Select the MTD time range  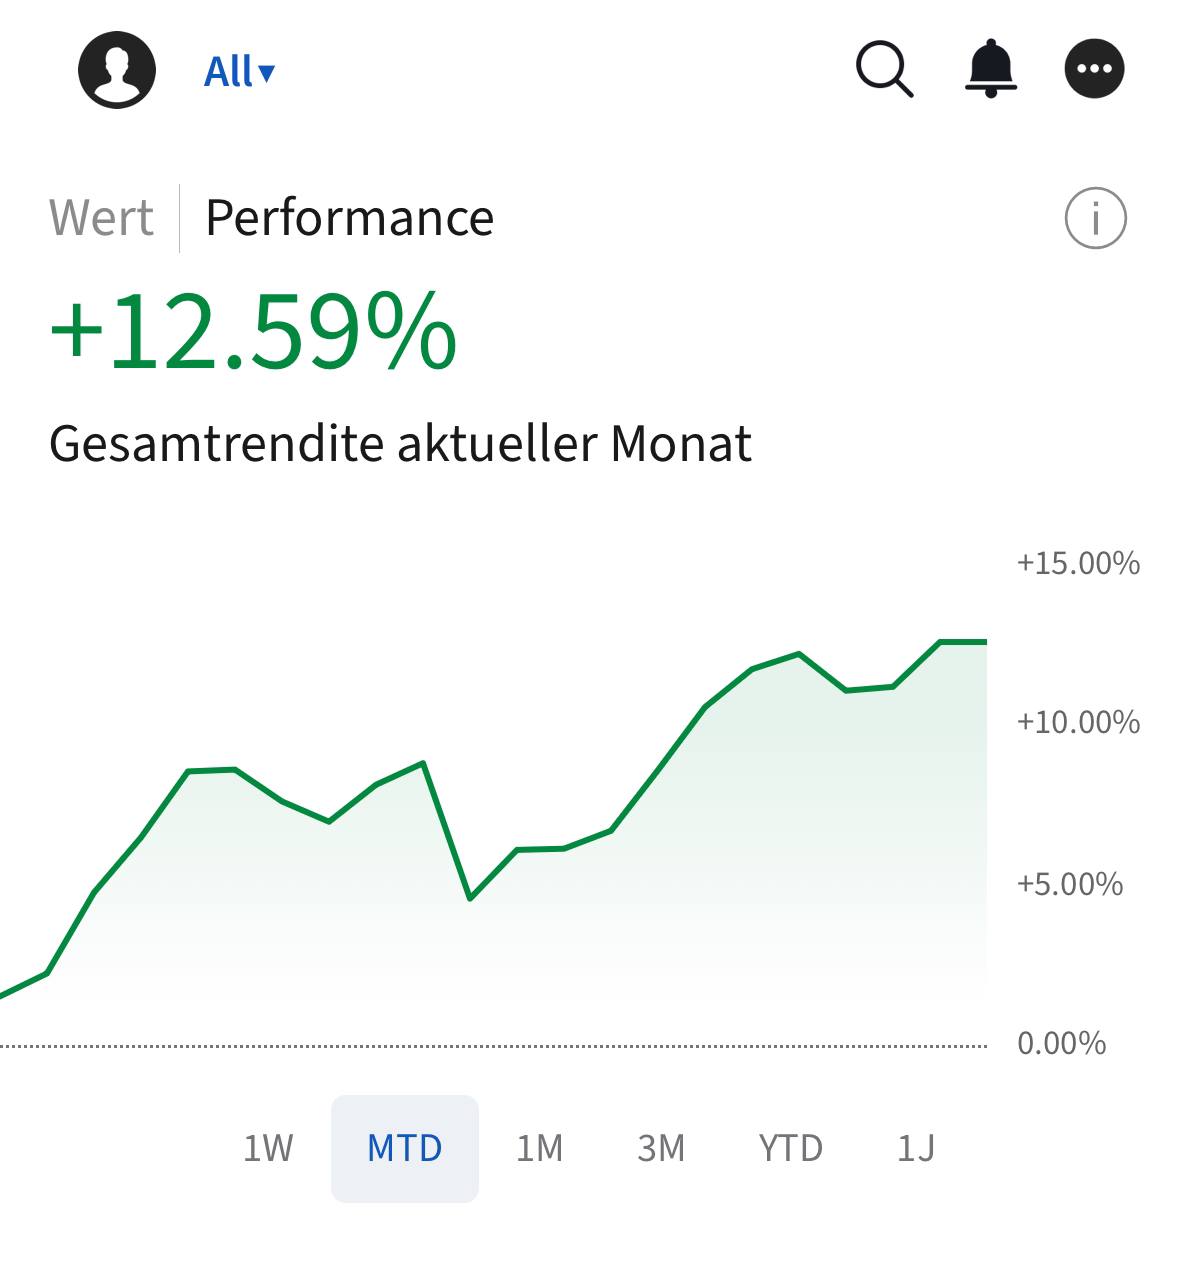click(405, 1148)
